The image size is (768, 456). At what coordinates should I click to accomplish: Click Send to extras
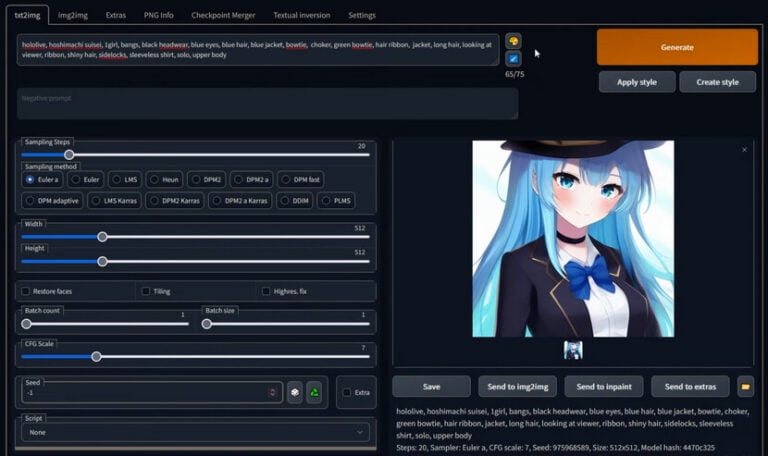[691, 386]
